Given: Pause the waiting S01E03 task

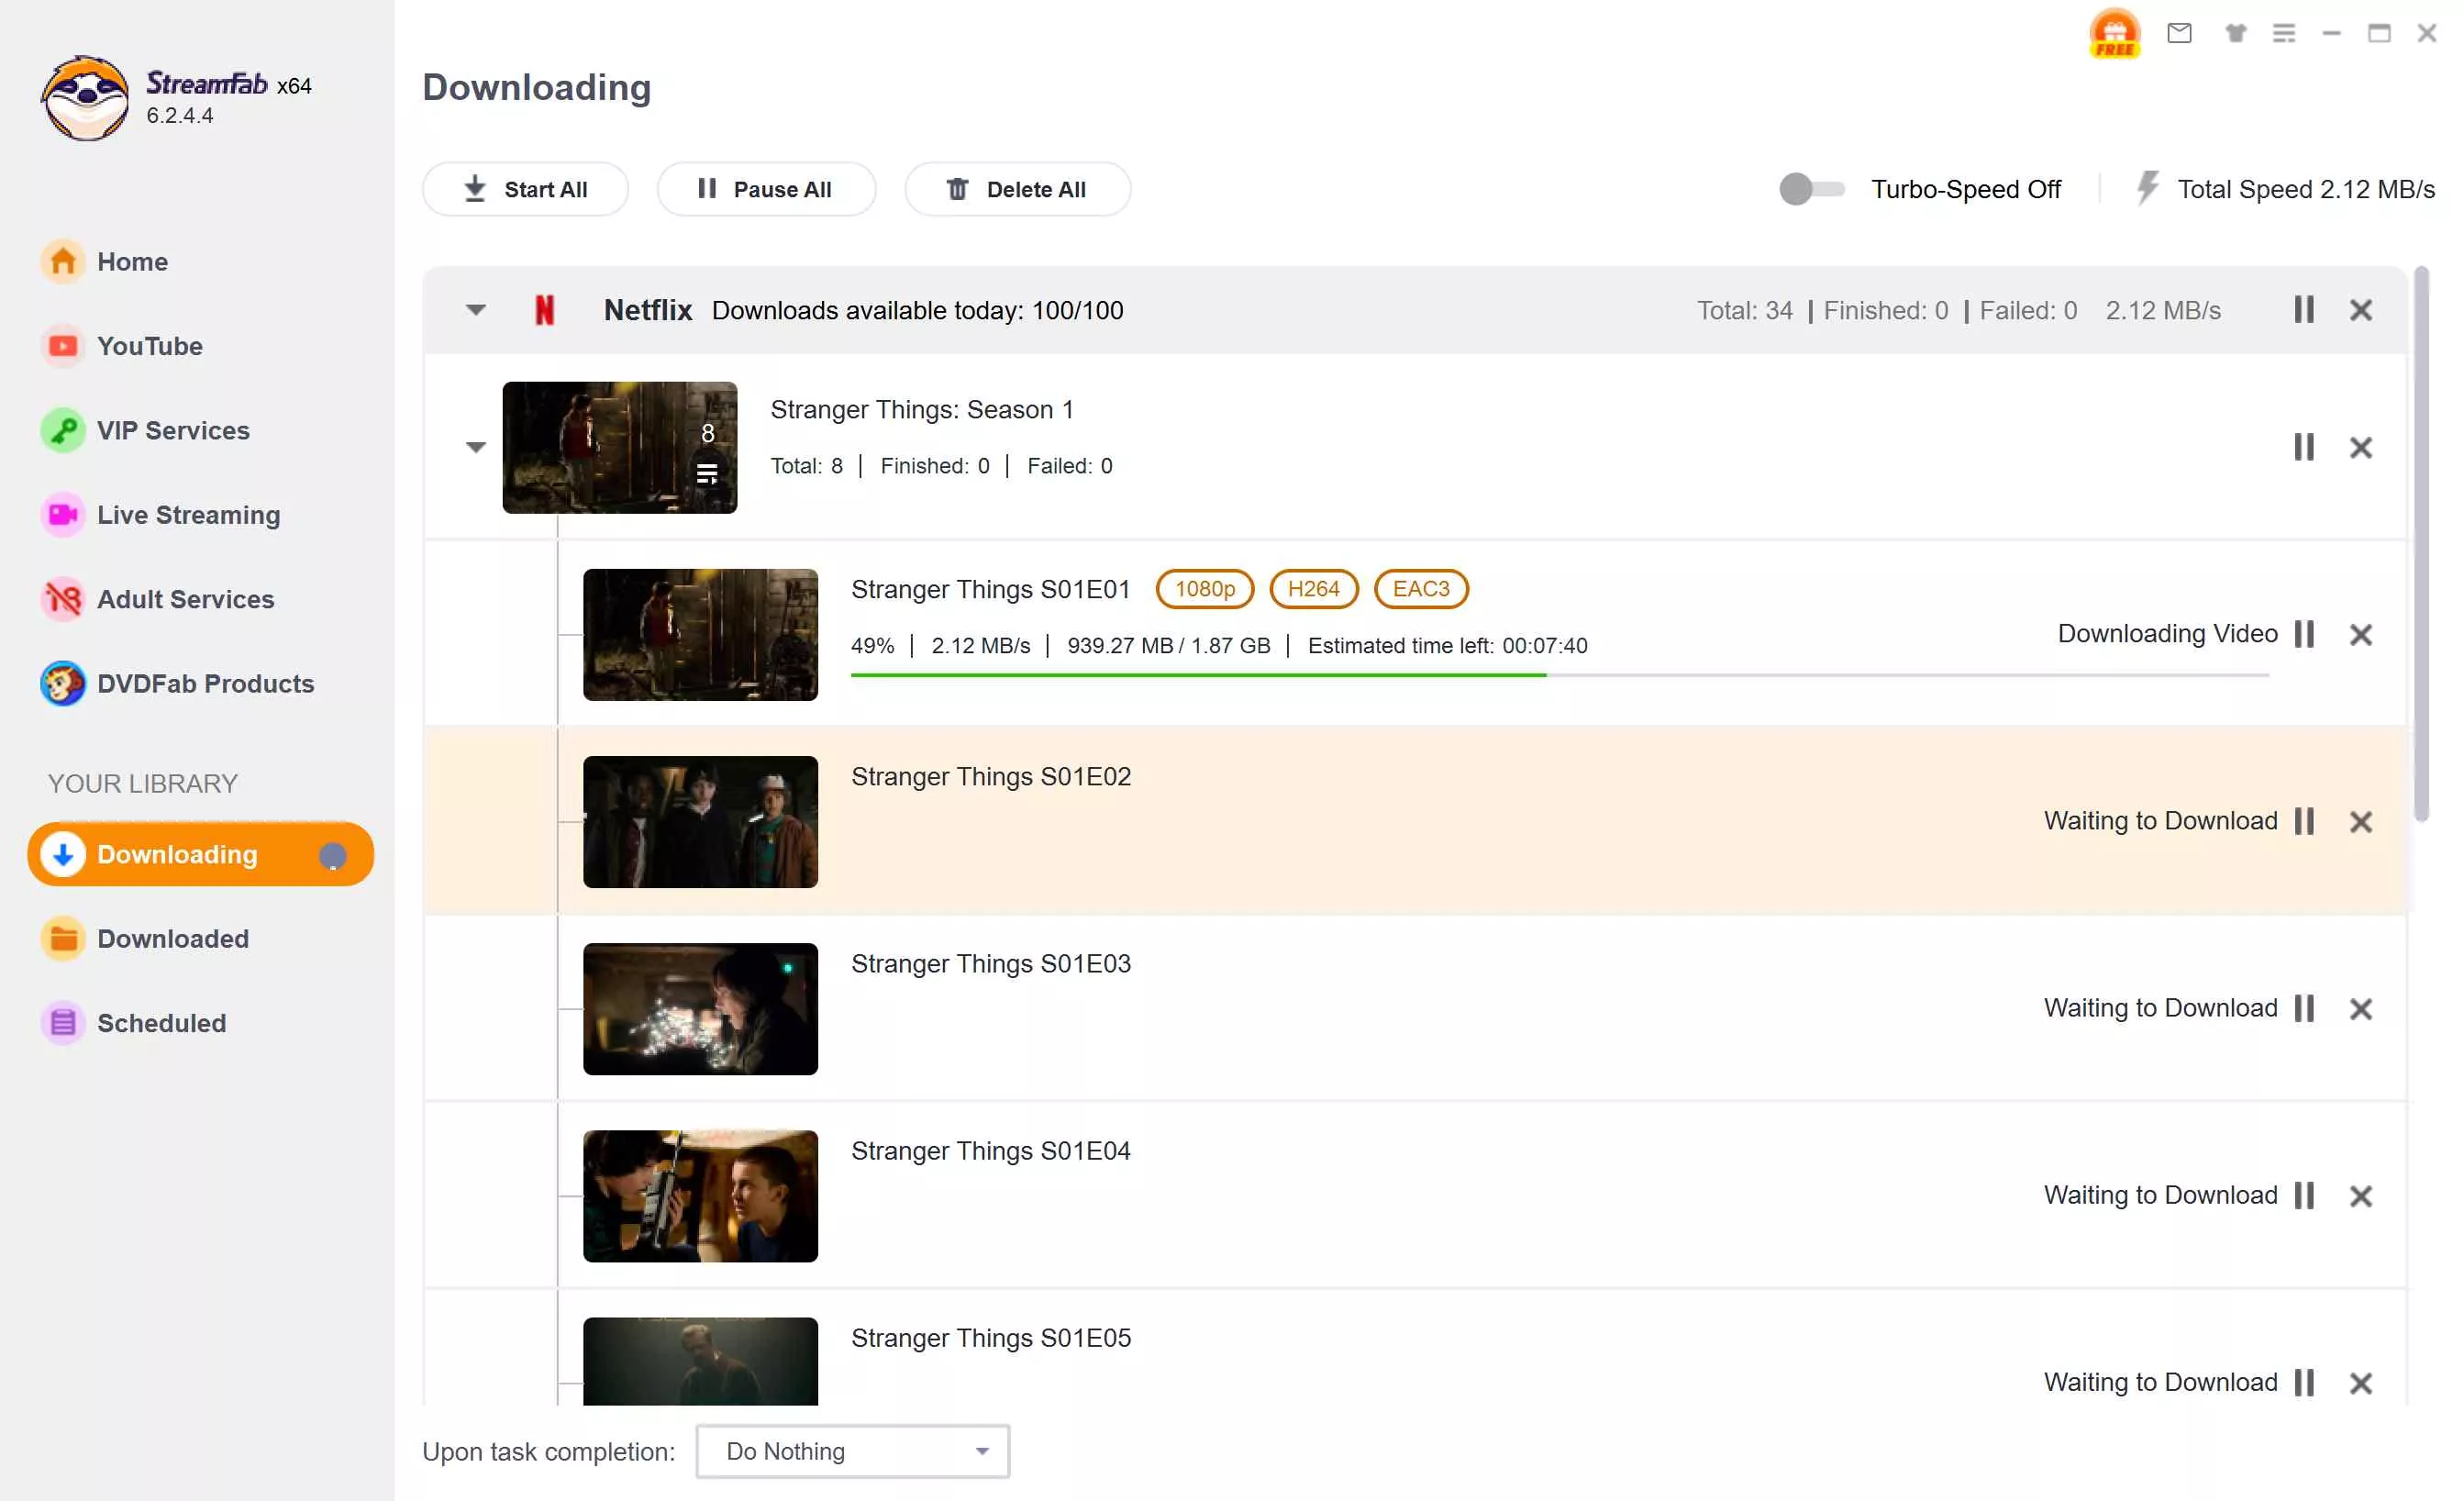Looking at the screenshot, I should (x=2304, y=1008).
